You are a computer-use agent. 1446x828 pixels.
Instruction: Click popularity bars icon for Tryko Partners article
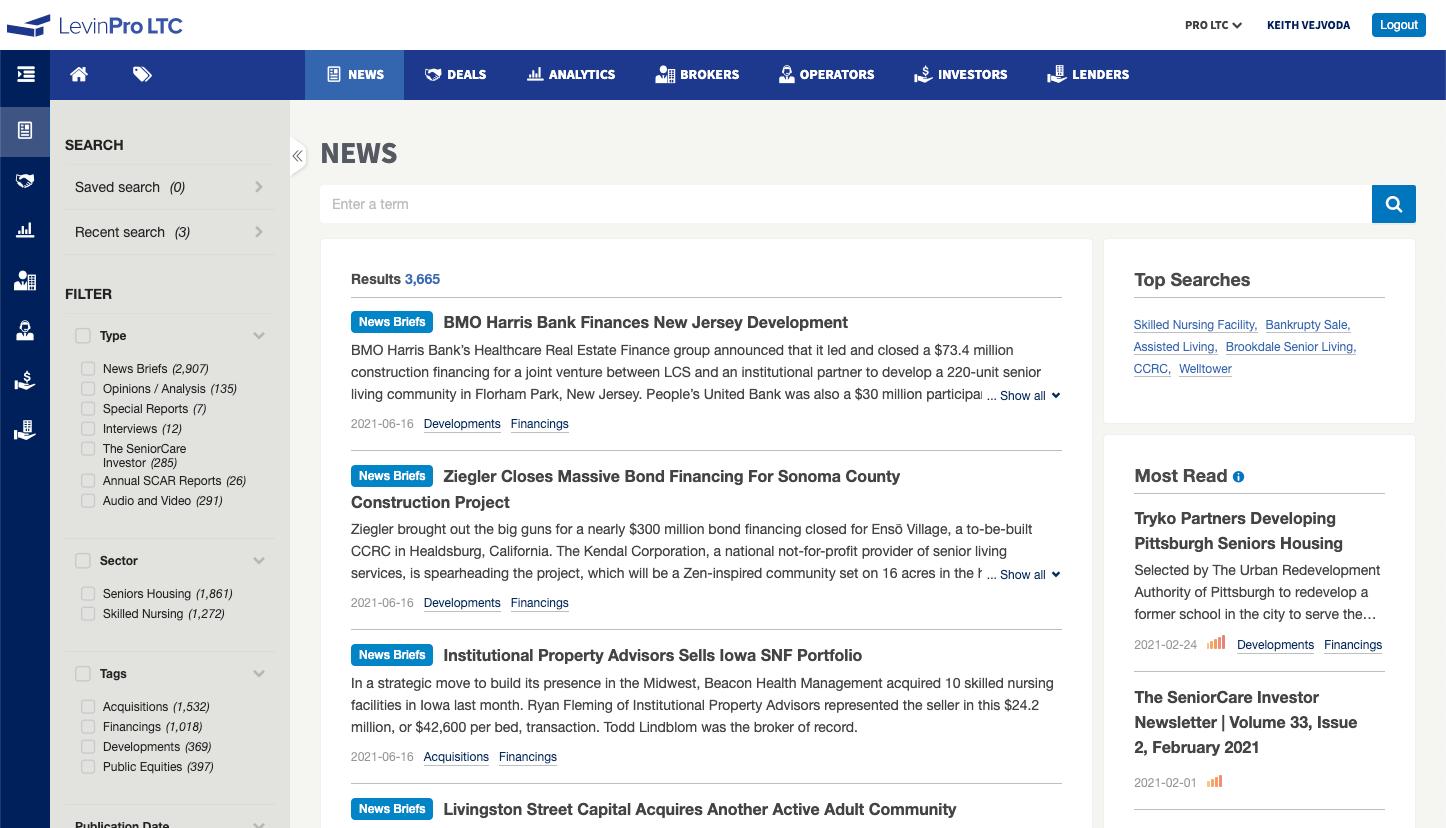1216,643
